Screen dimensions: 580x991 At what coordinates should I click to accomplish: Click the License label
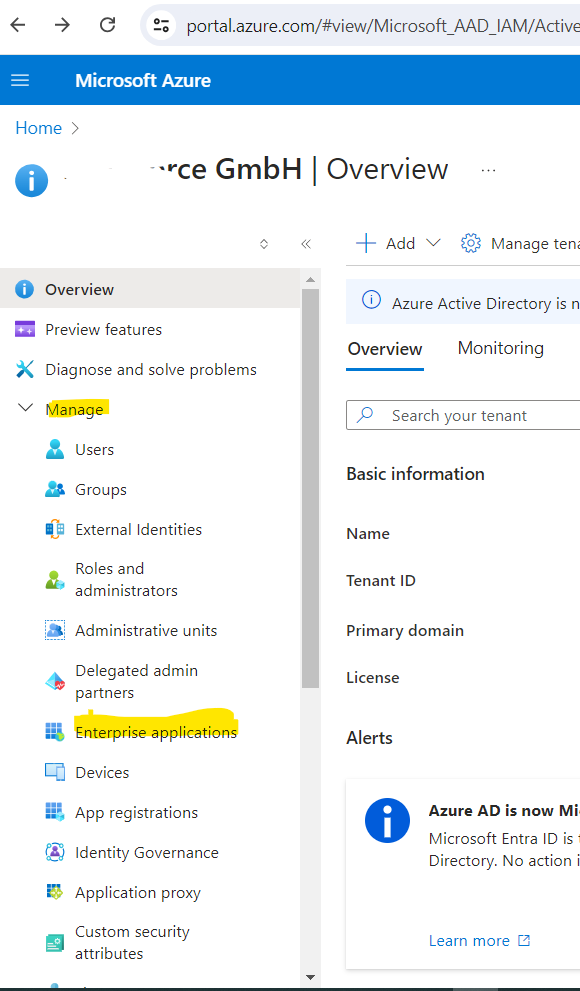tap(372, 678)
